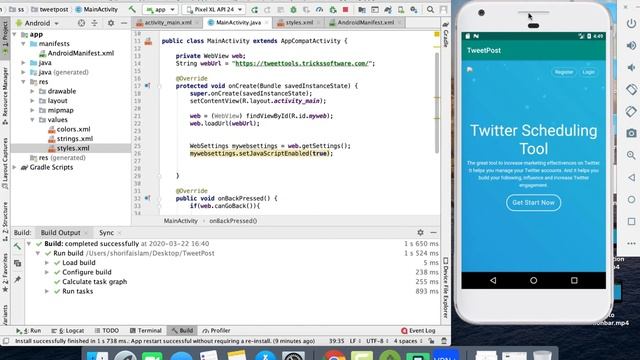The width and height of the screenshot is (640, 360).
Task: Tap Get Start Now button in emulator
Action: 533,203
